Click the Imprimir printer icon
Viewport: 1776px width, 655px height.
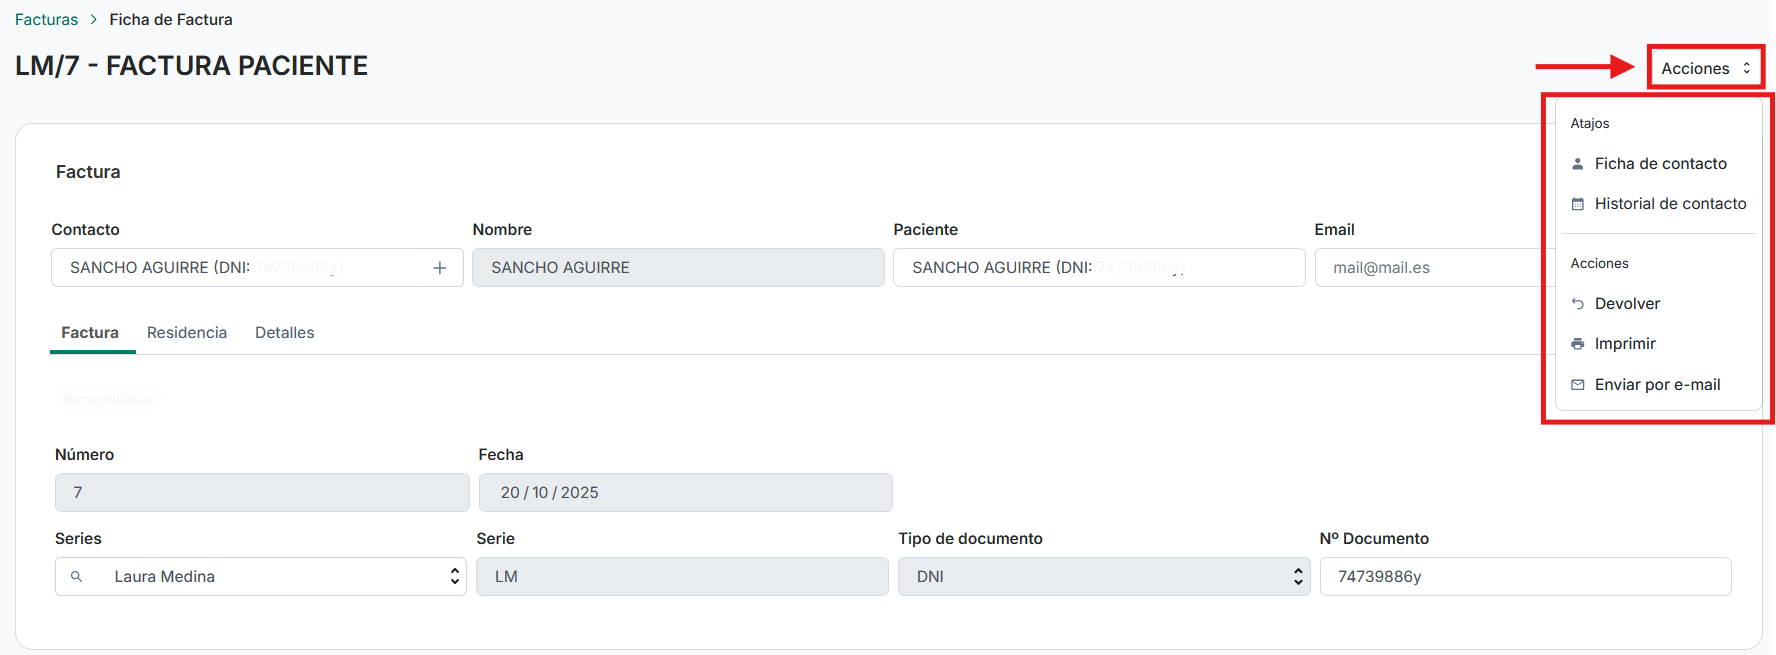1578,344
